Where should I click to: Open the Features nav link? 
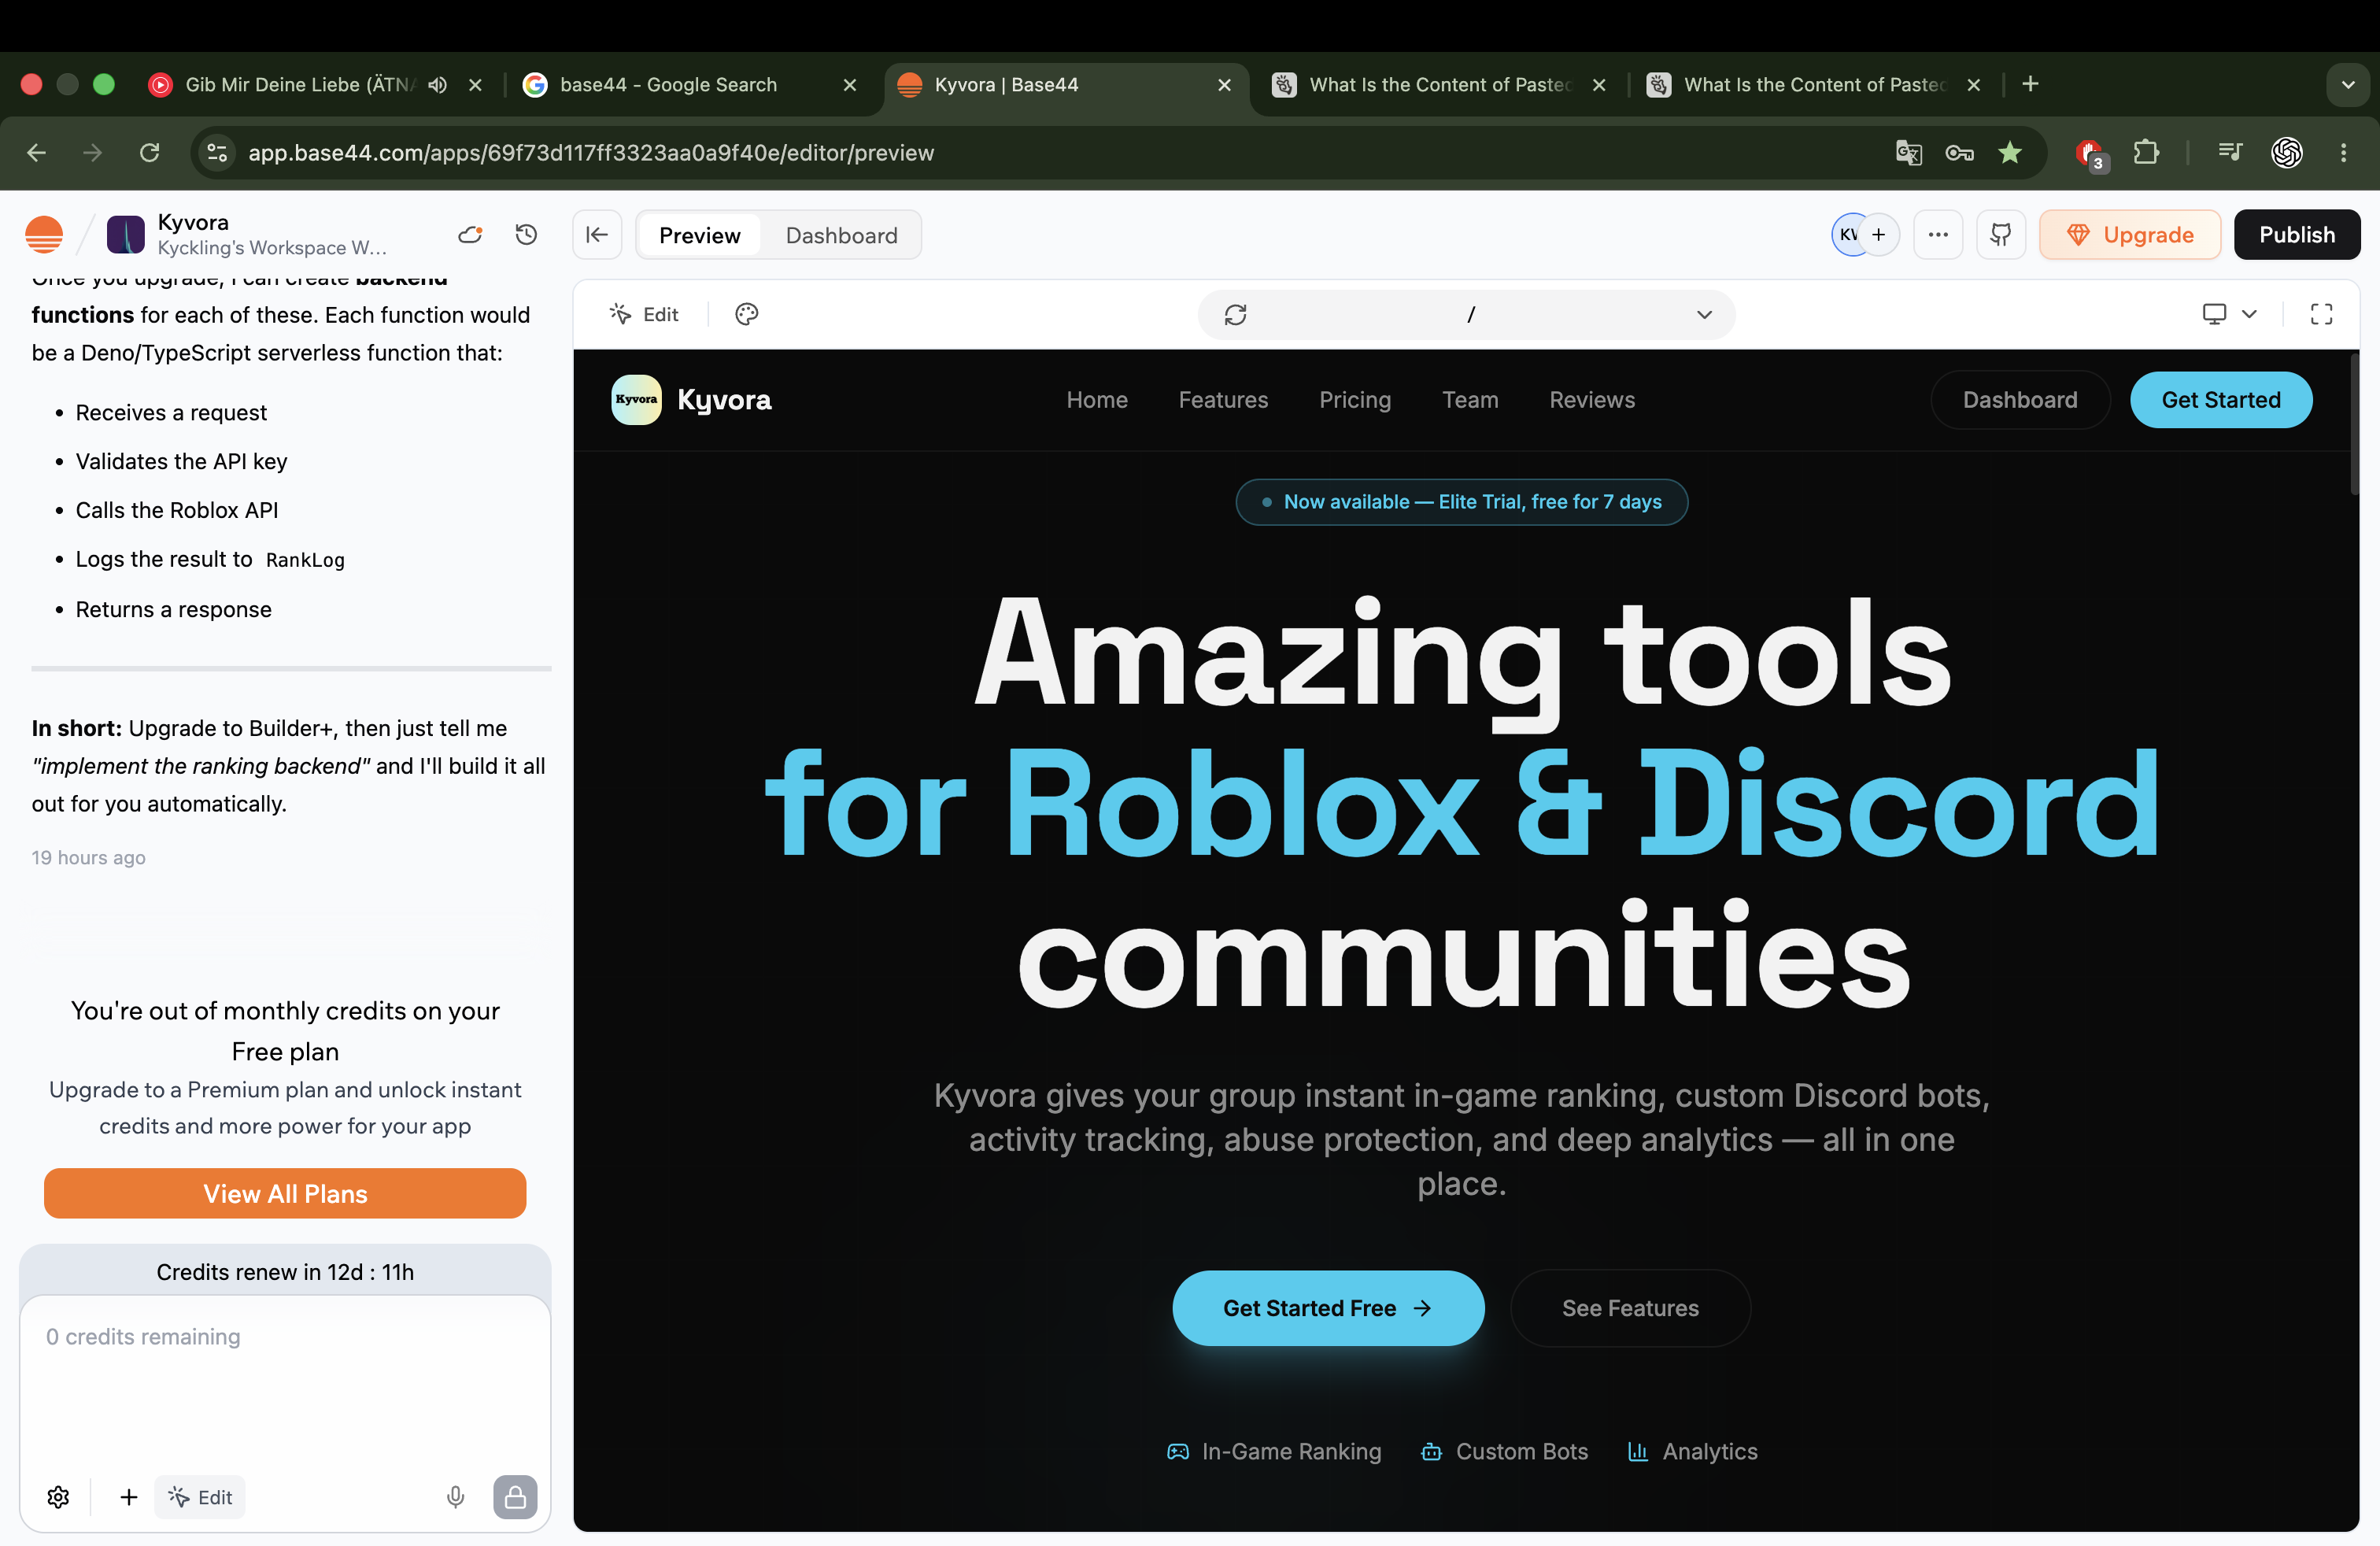point(1223,400)
